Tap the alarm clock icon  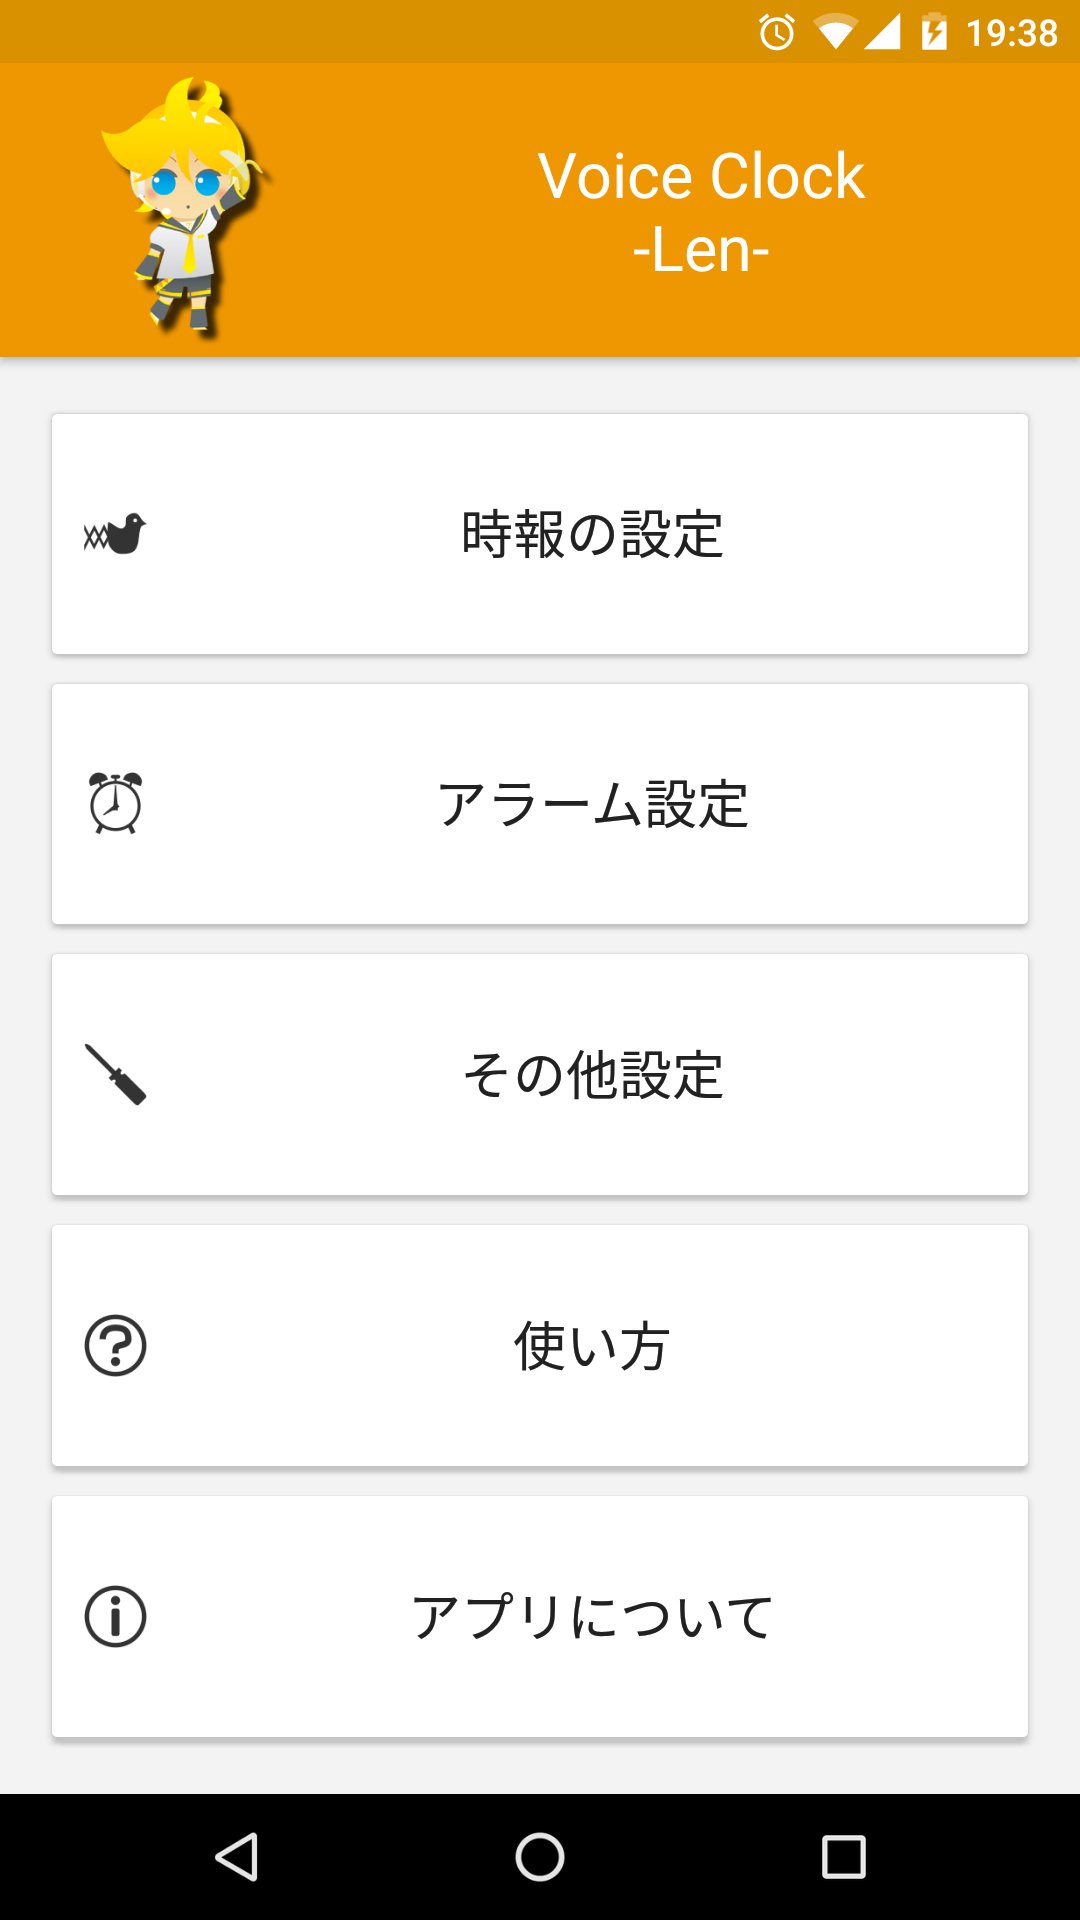tap(115, 803)
